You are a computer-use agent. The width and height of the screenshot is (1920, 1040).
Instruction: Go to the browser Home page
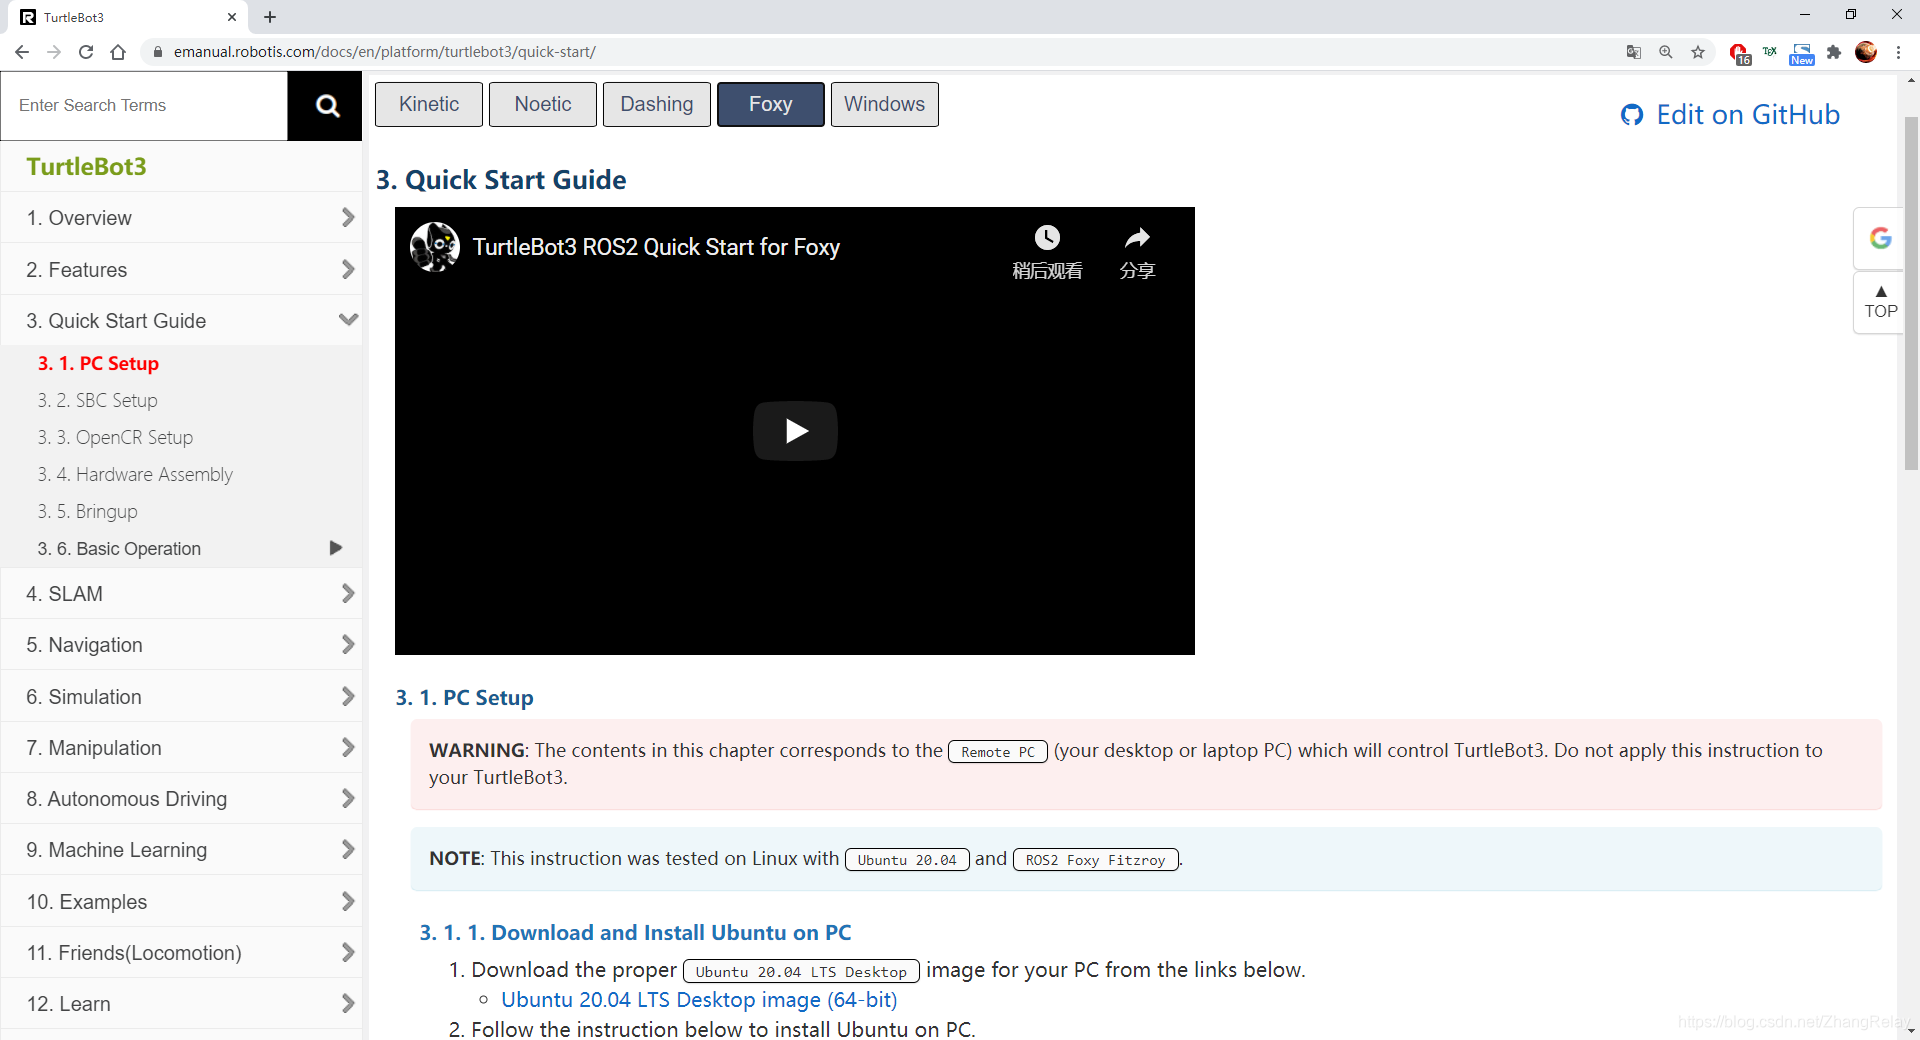118,52
